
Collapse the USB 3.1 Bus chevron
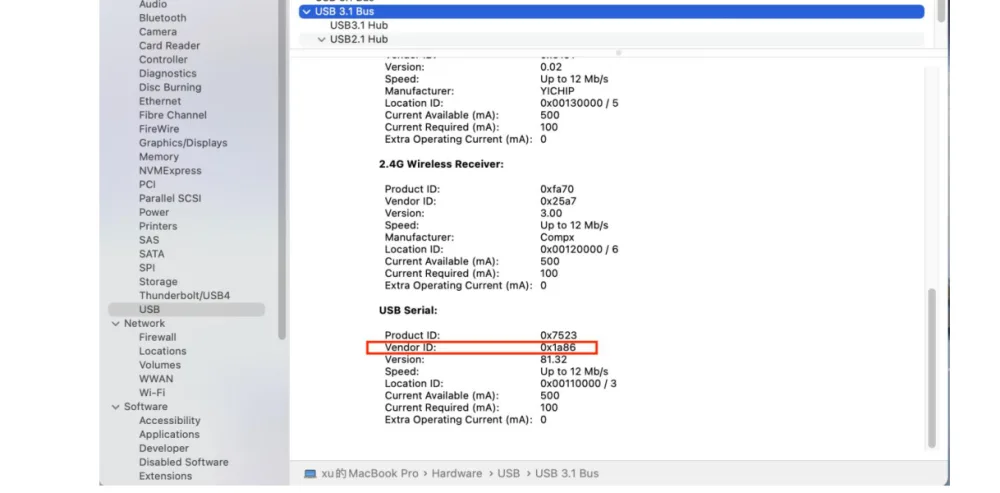click(x=307, y=11)
